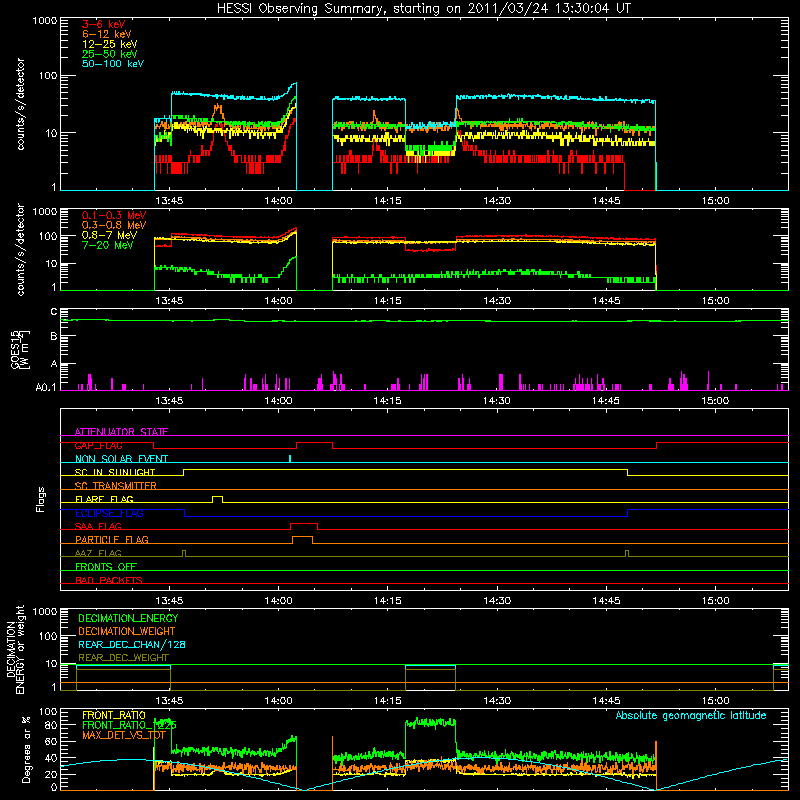Click the 0.3-0.8 MeV legend label
The image size is (800, 800).
[114, 225]
